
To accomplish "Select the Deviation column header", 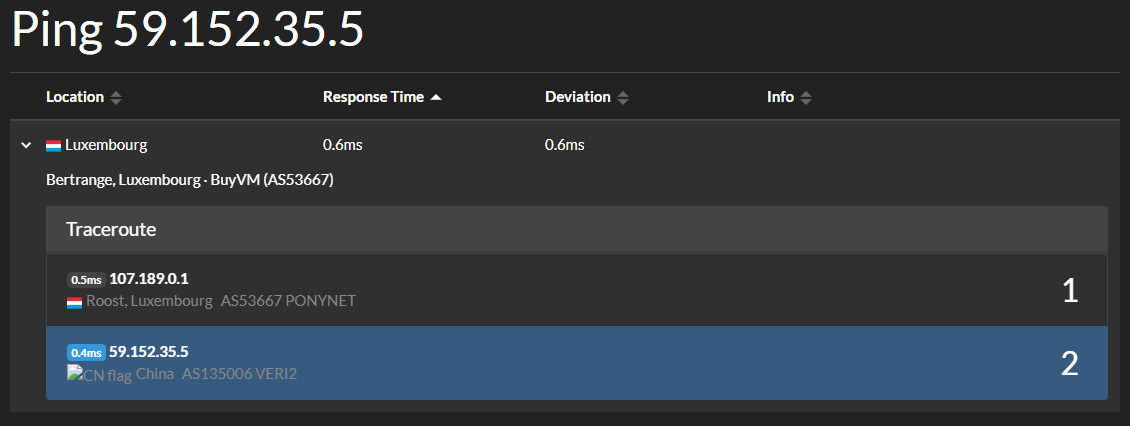I will click(578, 97).
